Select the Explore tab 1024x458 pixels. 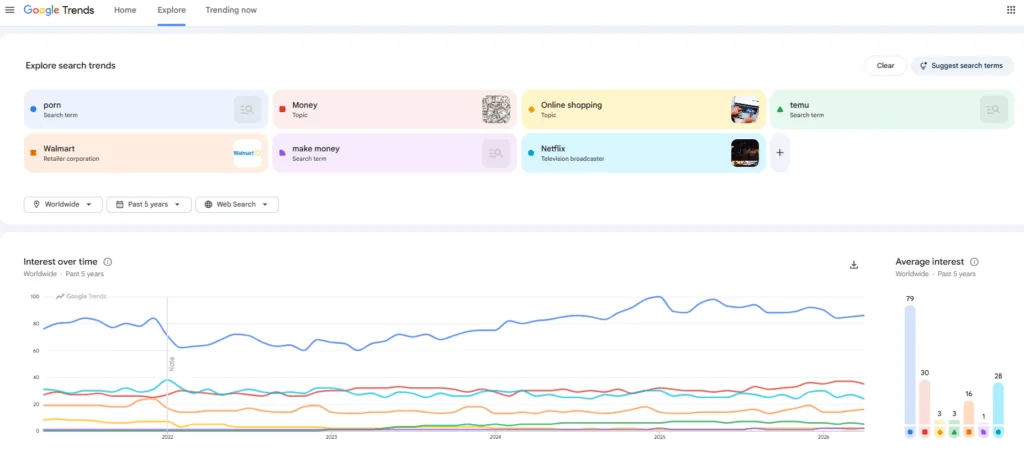click(171, 10)
